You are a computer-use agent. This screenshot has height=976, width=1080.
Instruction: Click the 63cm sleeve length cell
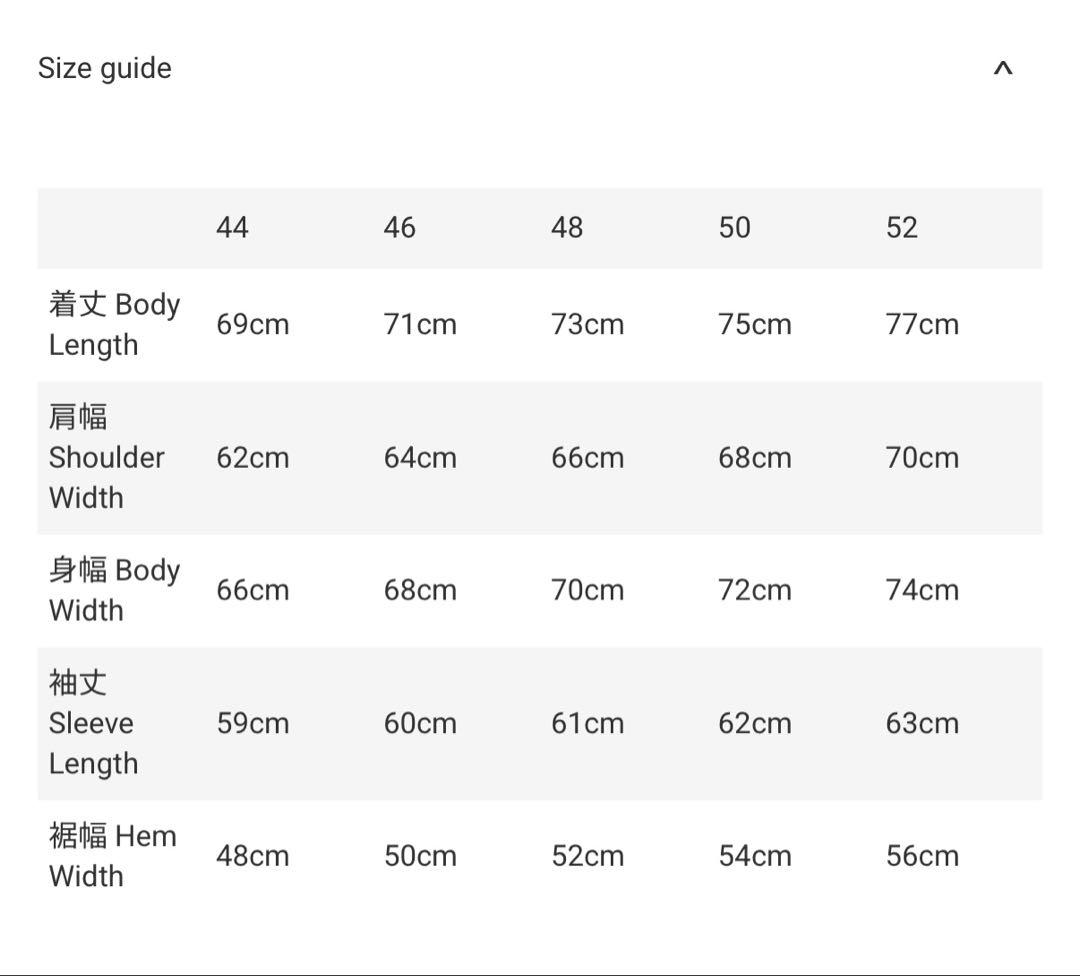[922, 723]
